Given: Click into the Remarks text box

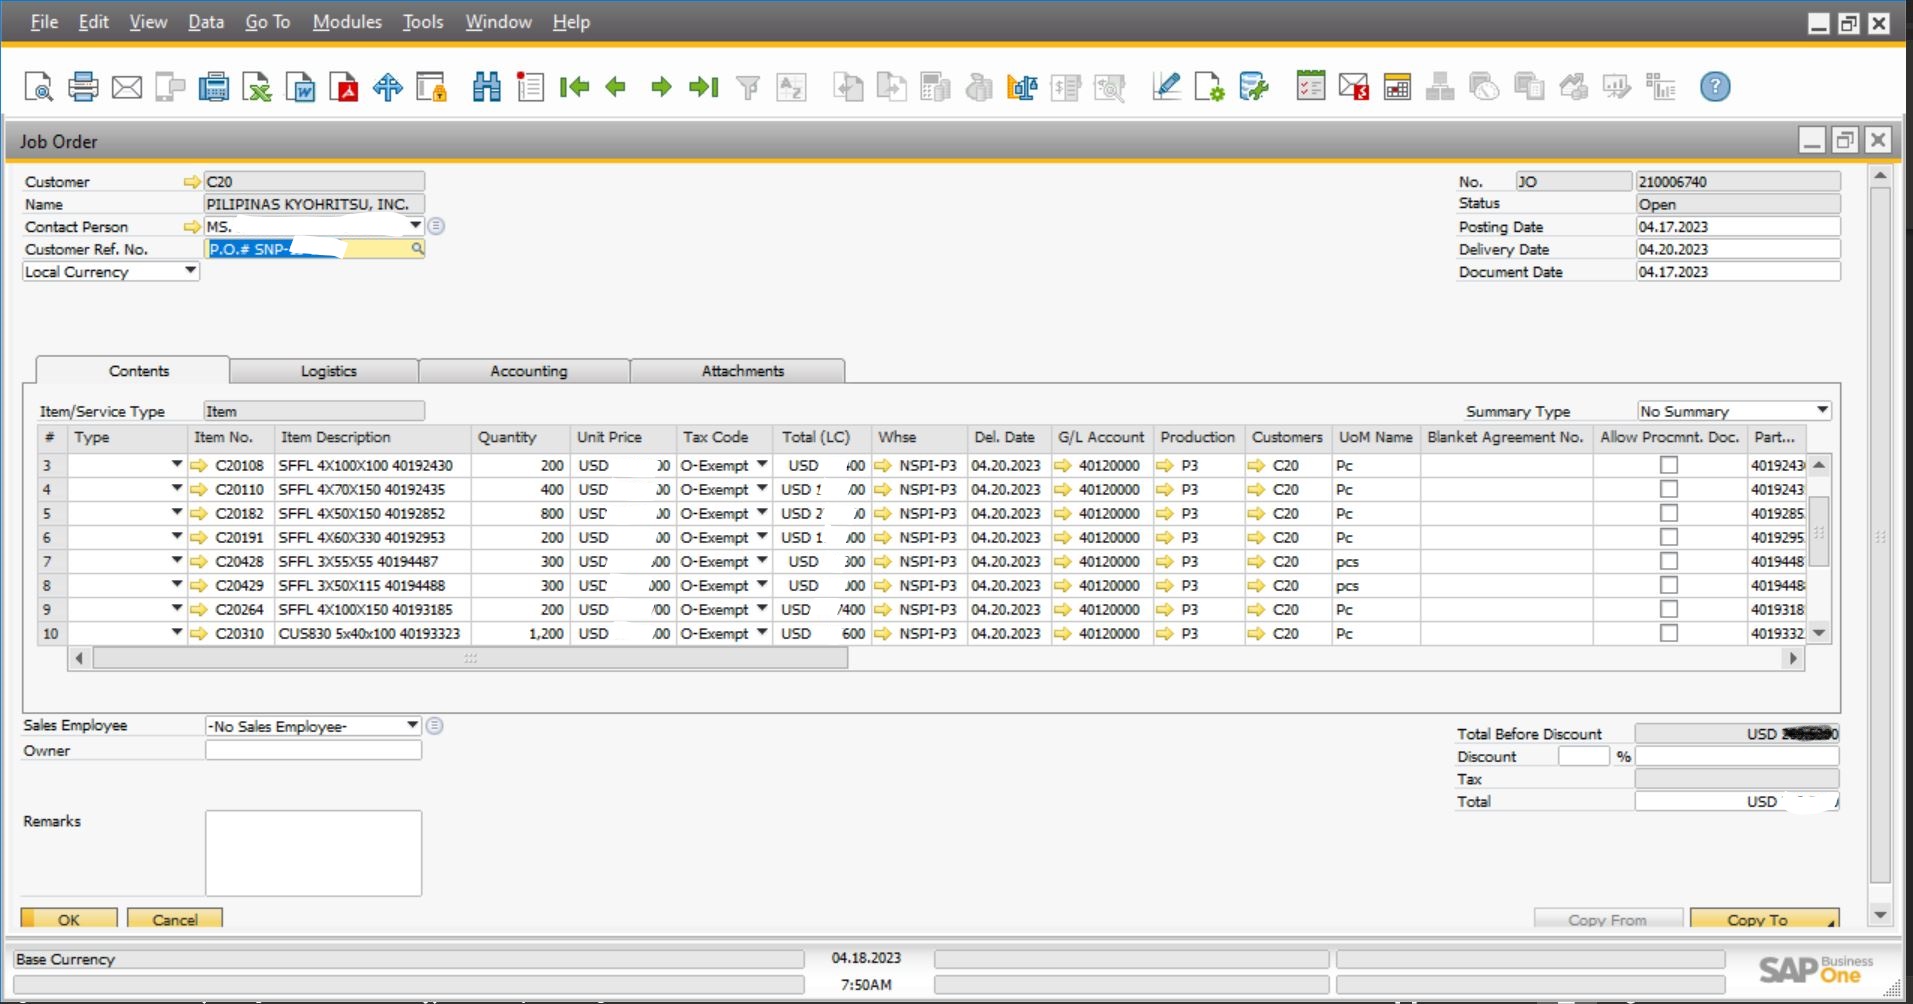Looking at the screenshot, I should (x=313, y=853).
